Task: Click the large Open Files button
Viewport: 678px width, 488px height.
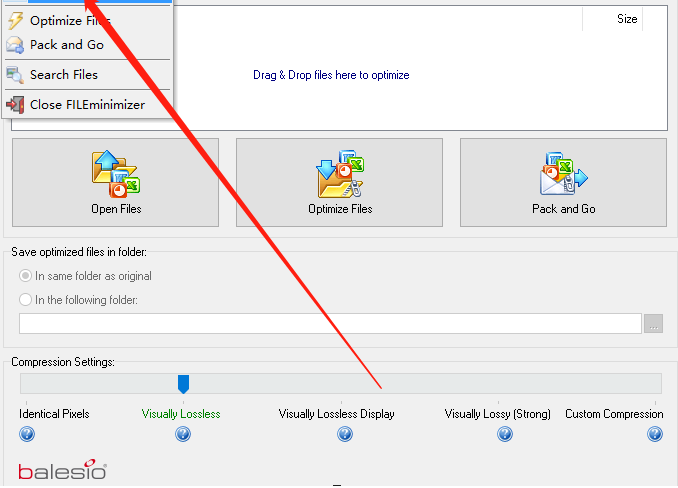Action: point(115,182)
